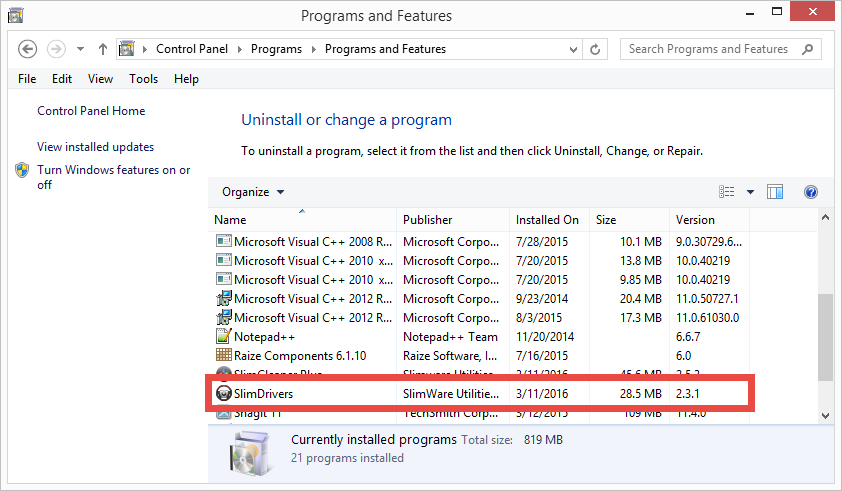Click icon of Visual C++ 2012 17.3 MB entry
This screenshot has height=491, width=842.
223,317
